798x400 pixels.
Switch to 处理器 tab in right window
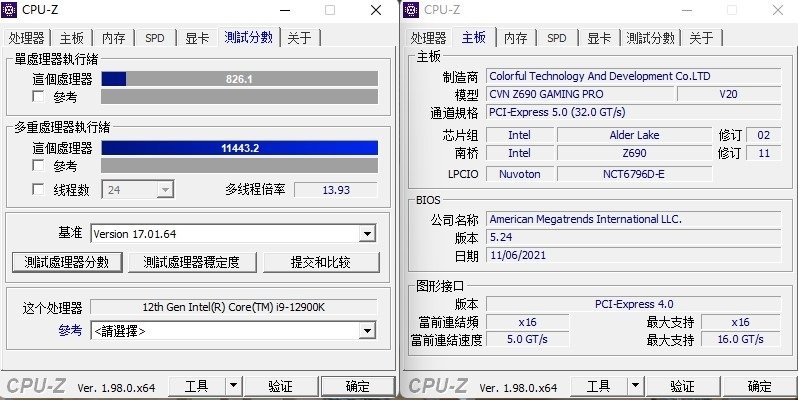[x=429, y=38]
